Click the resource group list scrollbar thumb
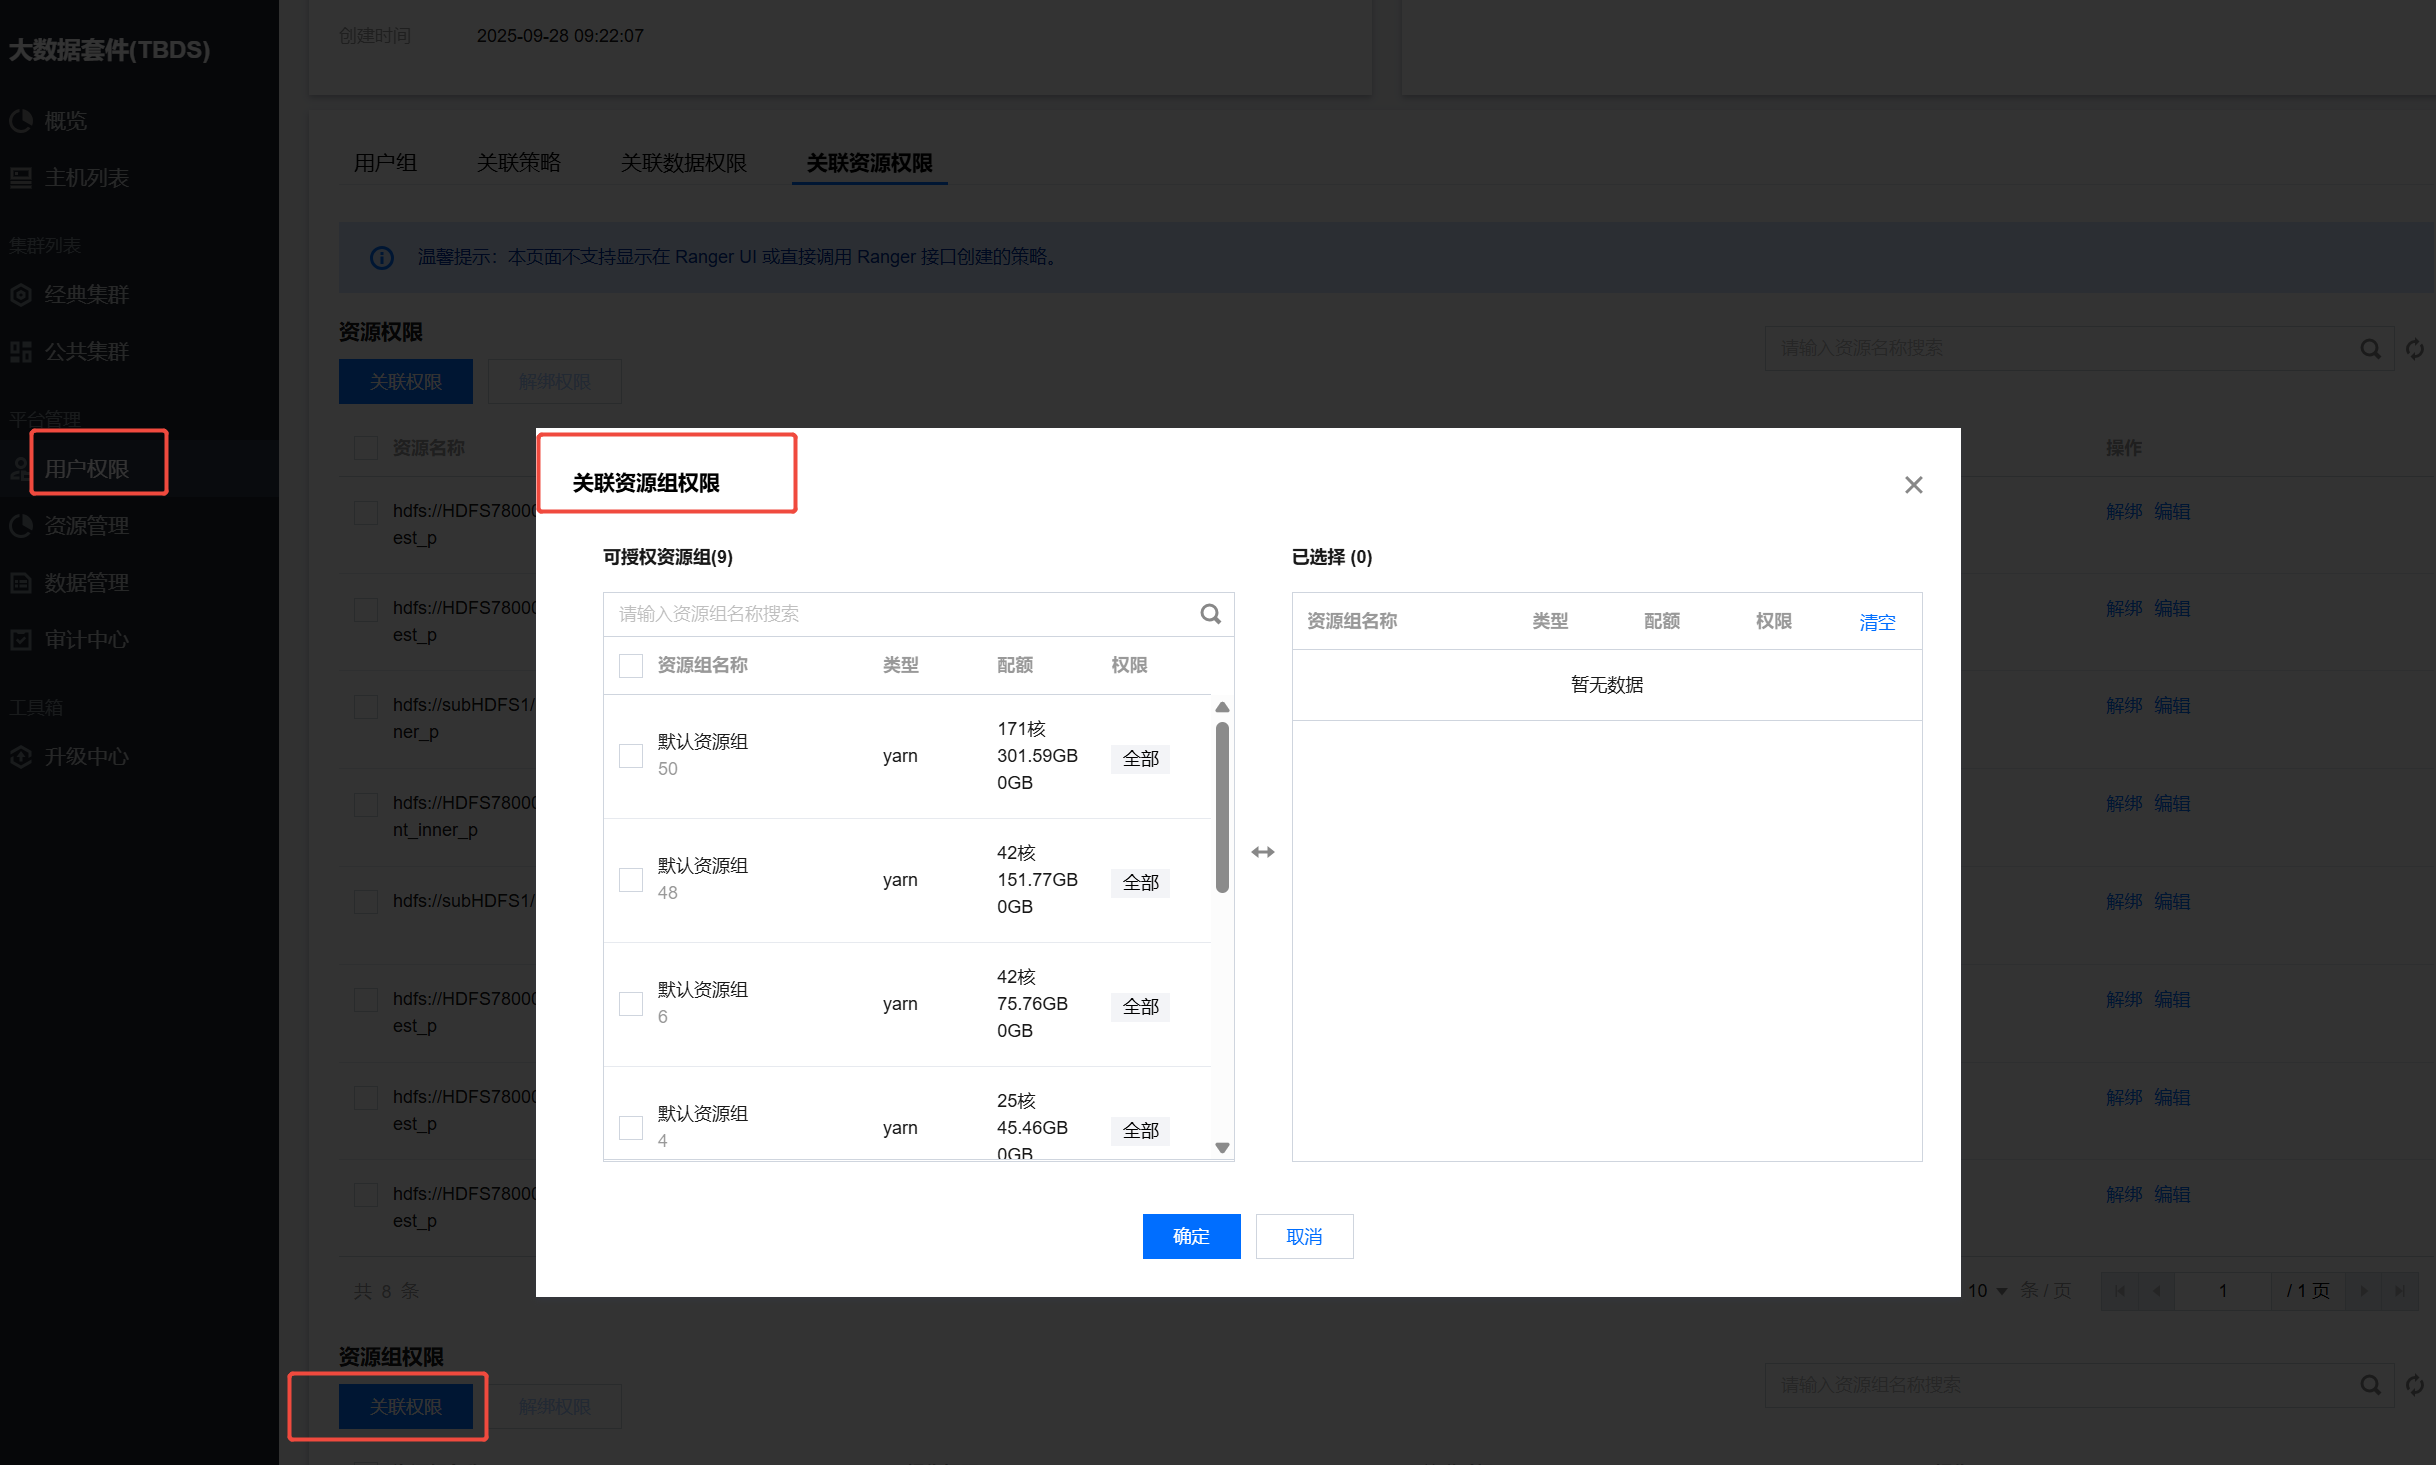Viewport: 2436px width, 1465px height. tap(1222, 806)
